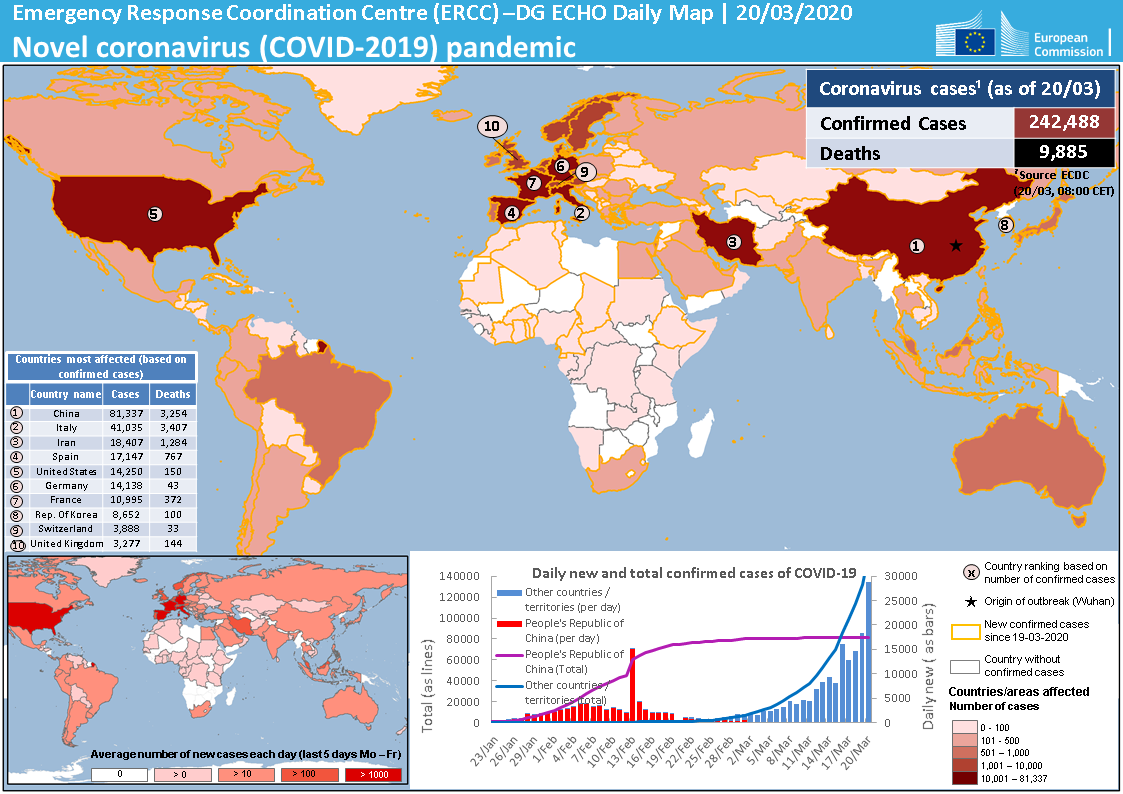
Task: Click the black star marking Wuhan on the map
Action: 956,245
